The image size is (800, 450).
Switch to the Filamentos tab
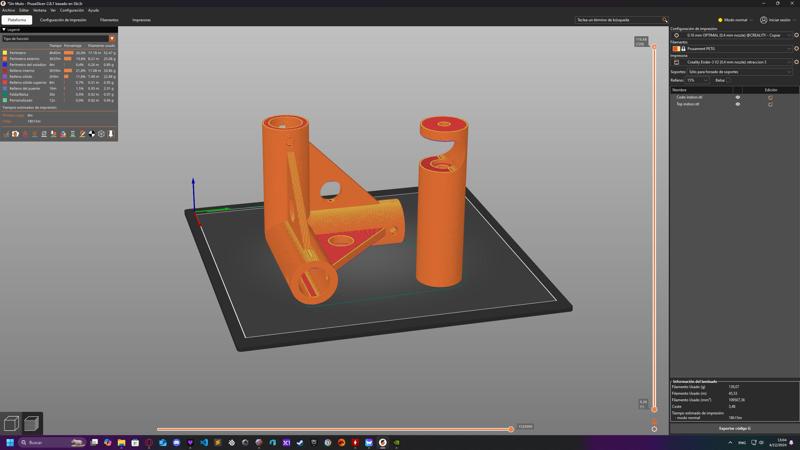[109, 20]
